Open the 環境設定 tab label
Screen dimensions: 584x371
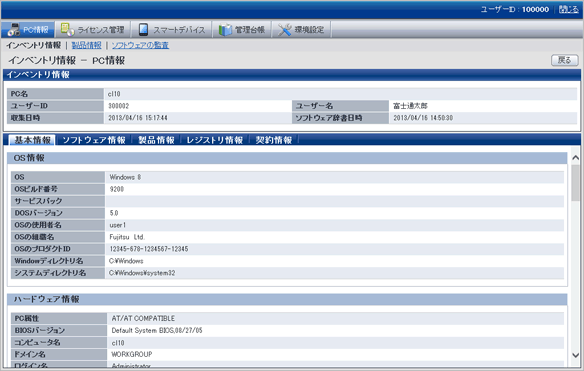pos(309,30)
